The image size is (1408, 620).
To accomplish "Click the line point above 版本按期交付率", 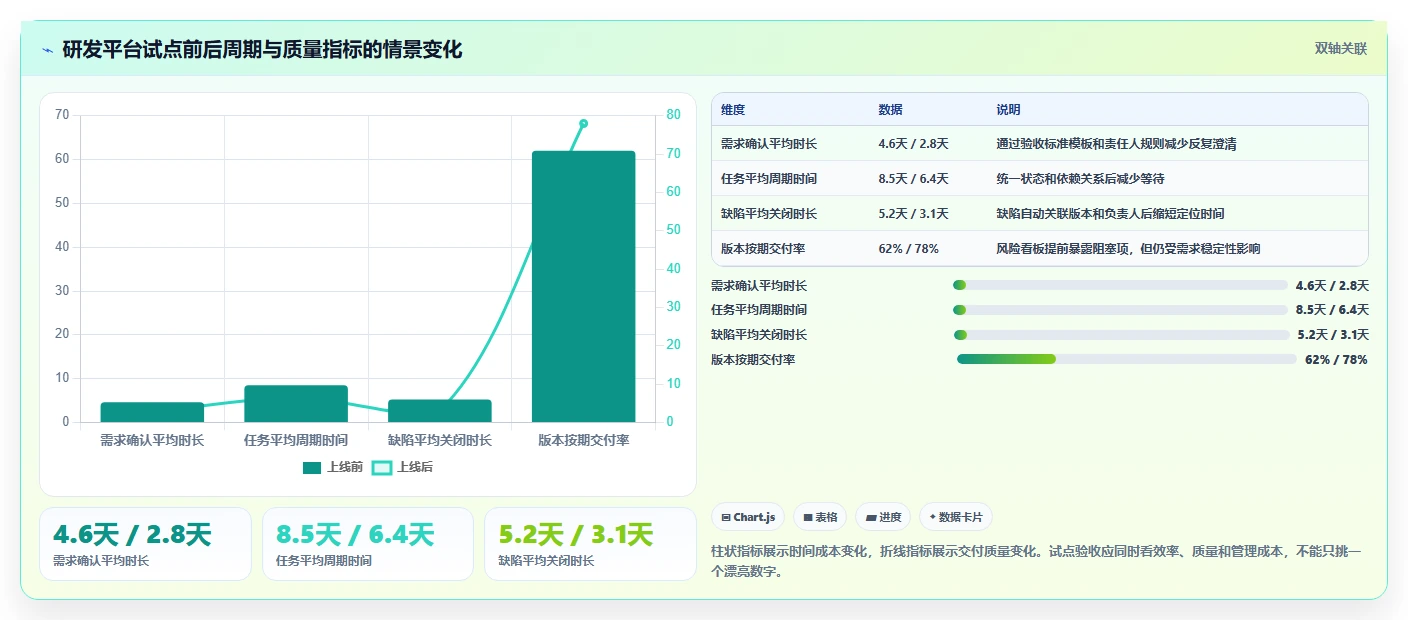I will 583,123.
